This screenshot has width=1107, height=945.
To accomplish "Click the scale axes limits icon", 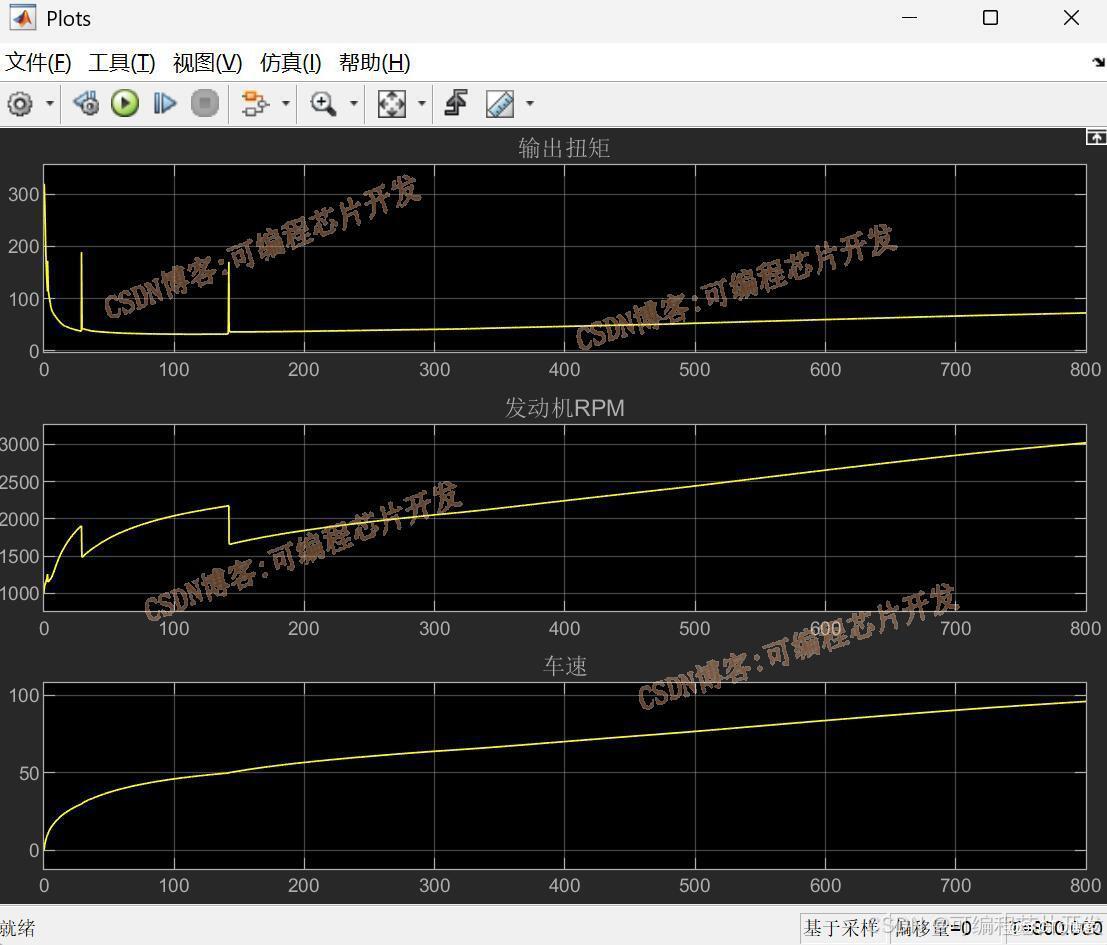I will tap(392, 104).
